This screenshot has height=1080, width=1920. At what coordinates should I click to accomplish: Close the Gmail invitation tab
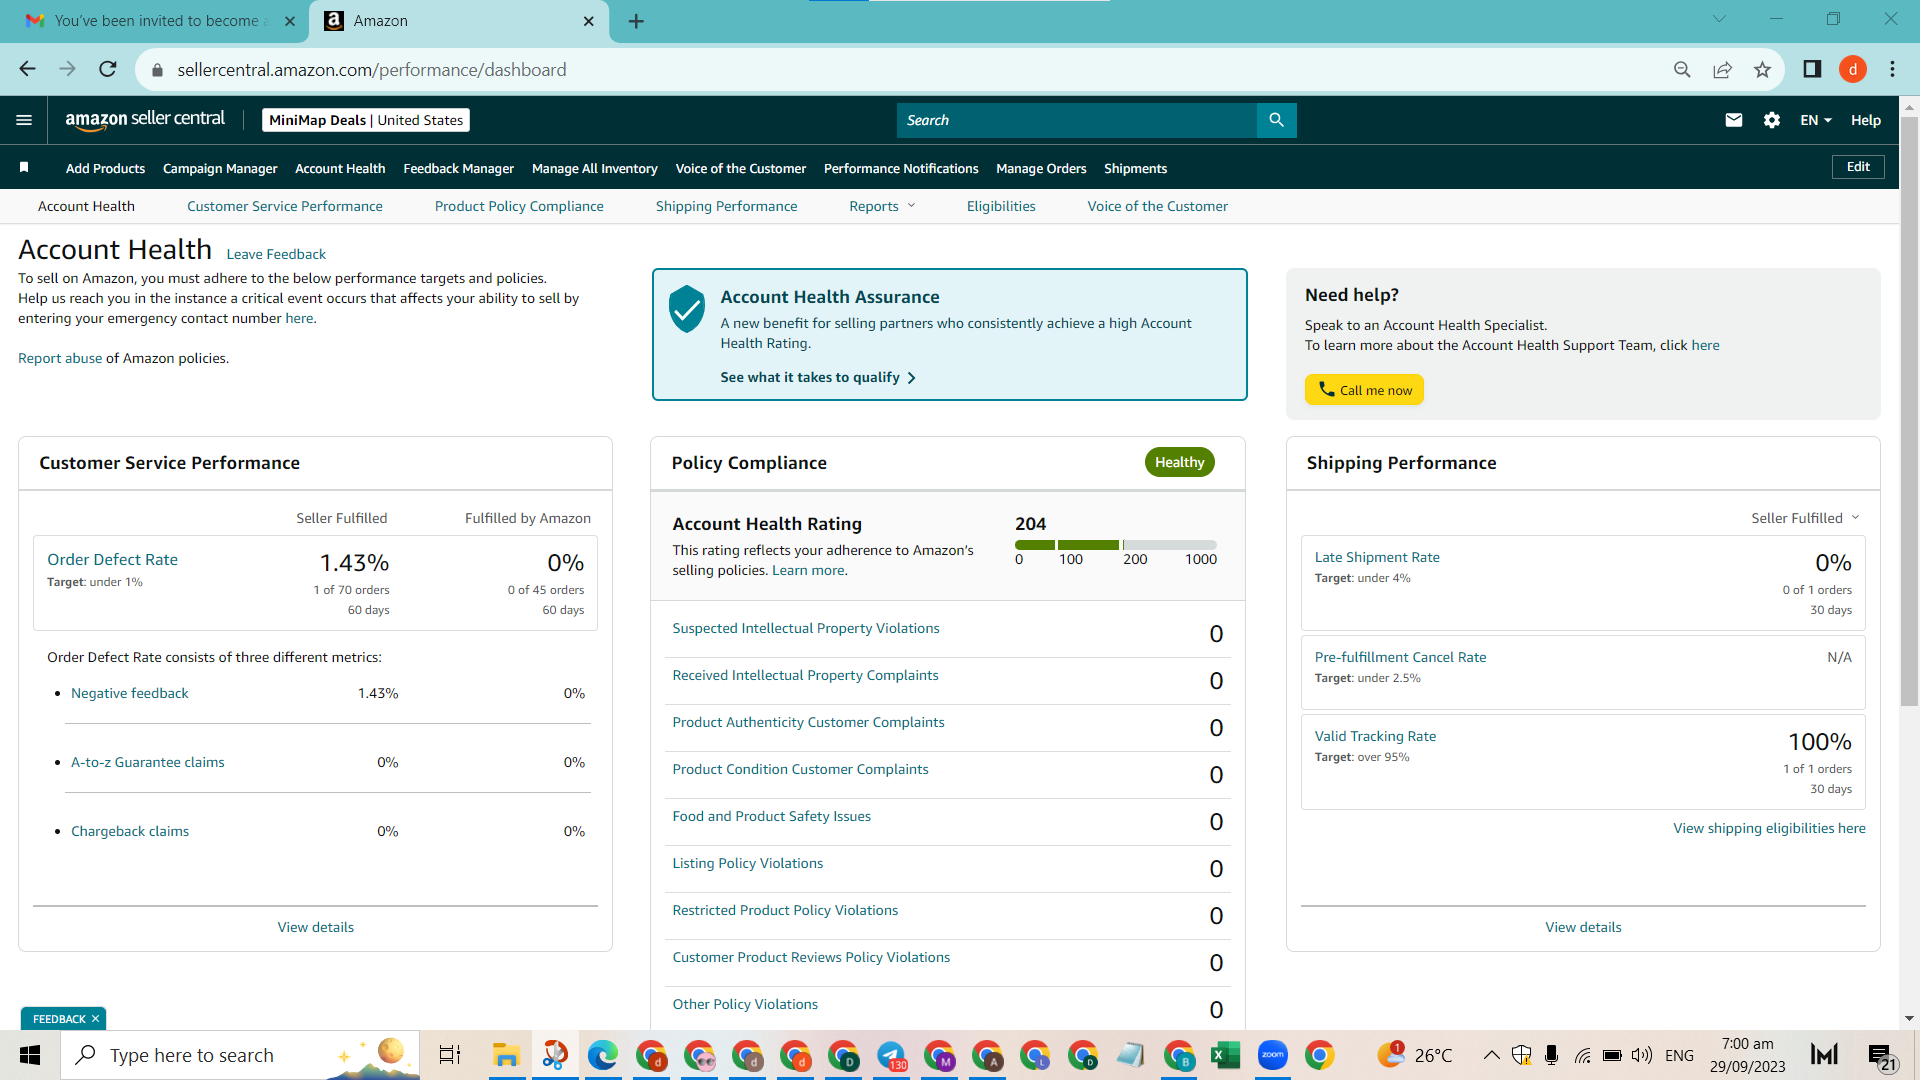290,21
